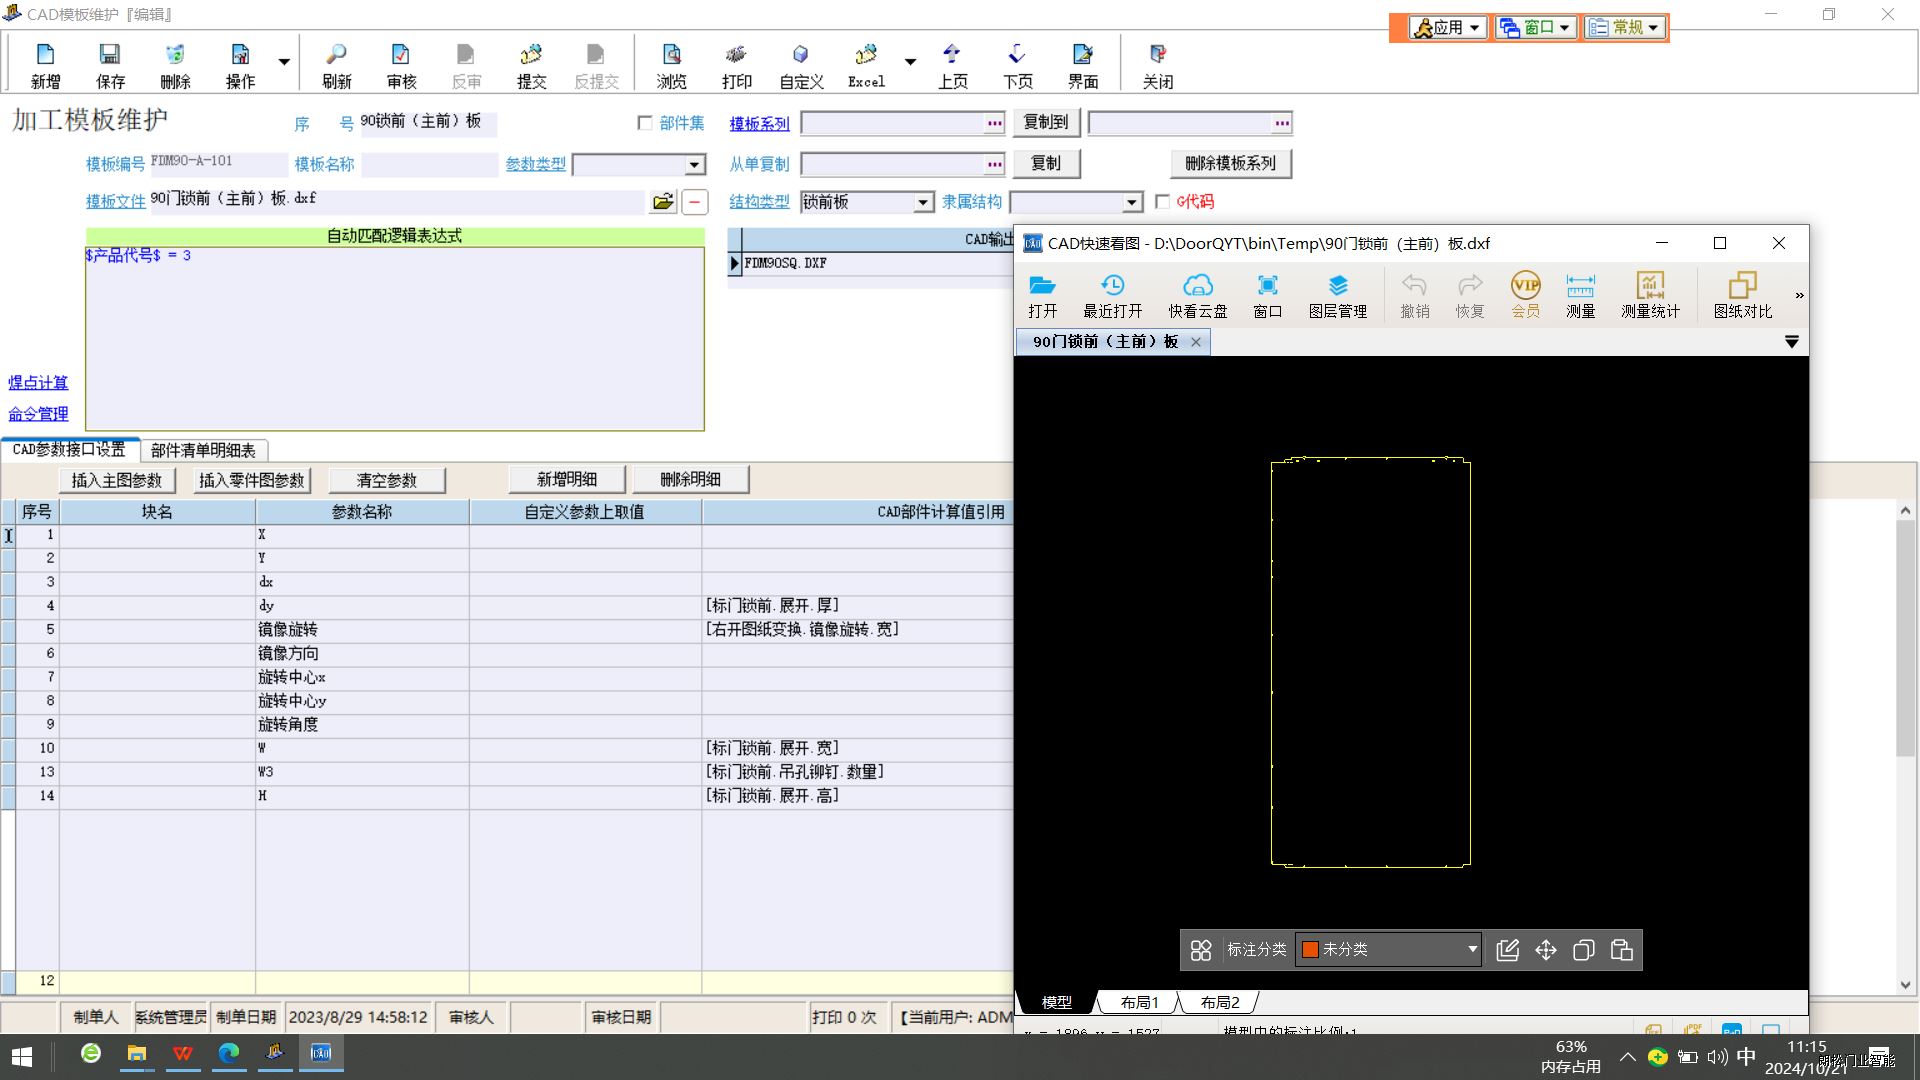Open 快看云盘 in CAD viewer
1920x1080 pixels.
click(1198, 296)
